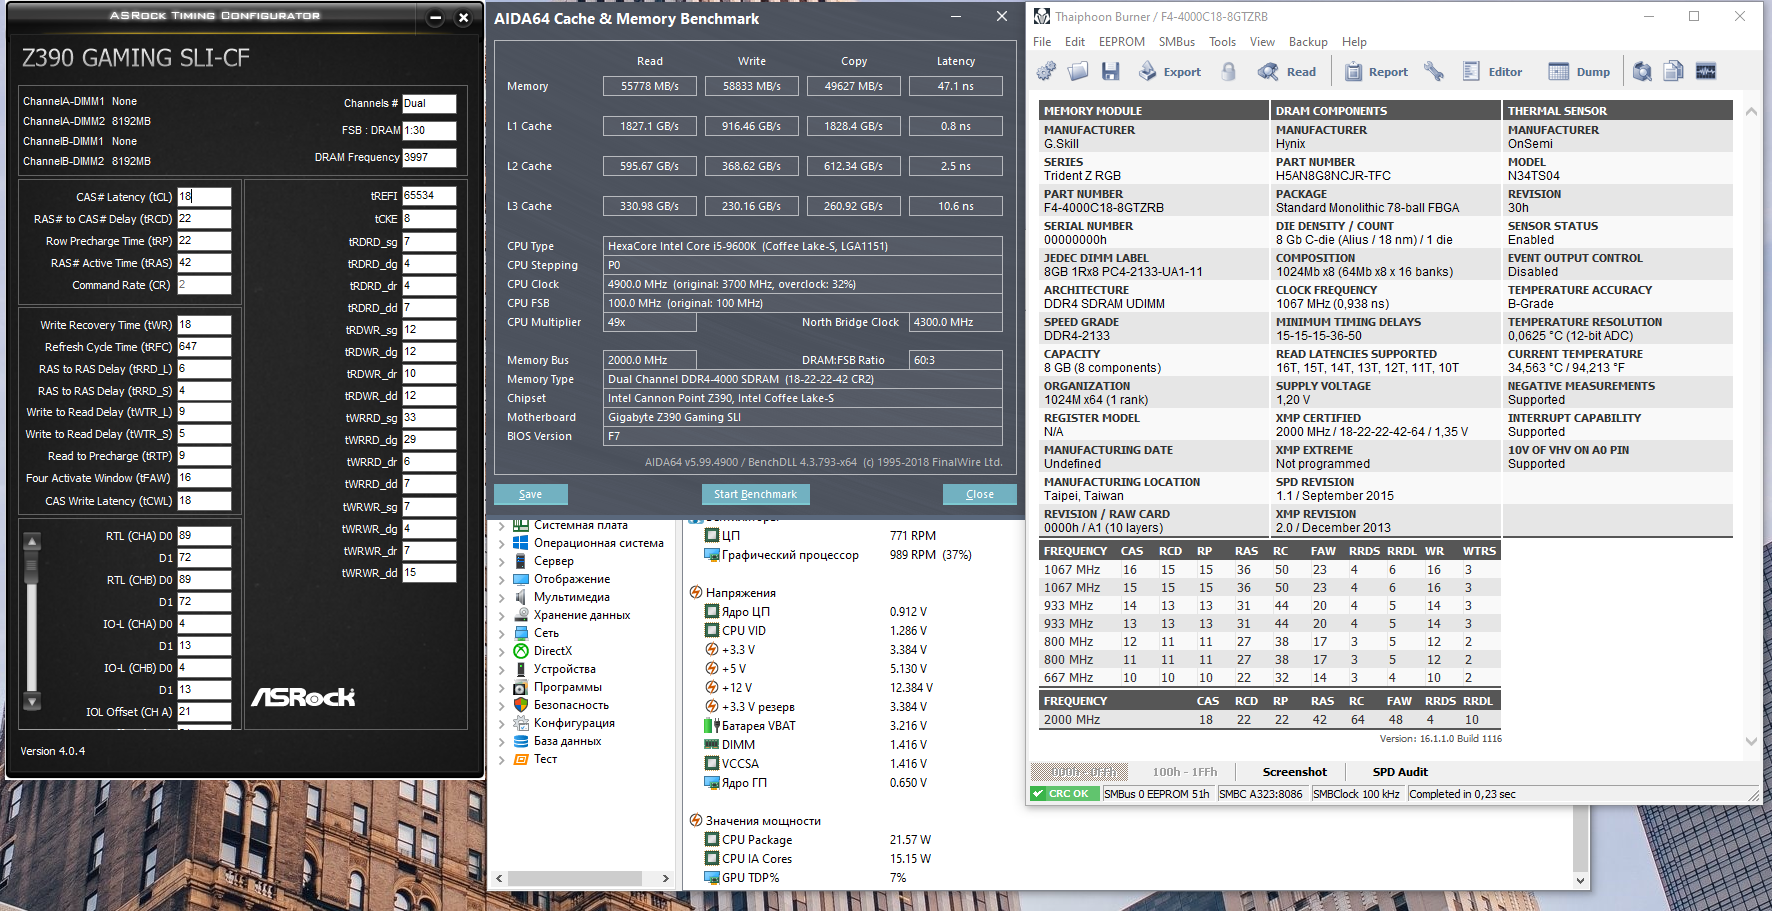
Task: Open the SMBus menu
Action: pos(1177,42)
